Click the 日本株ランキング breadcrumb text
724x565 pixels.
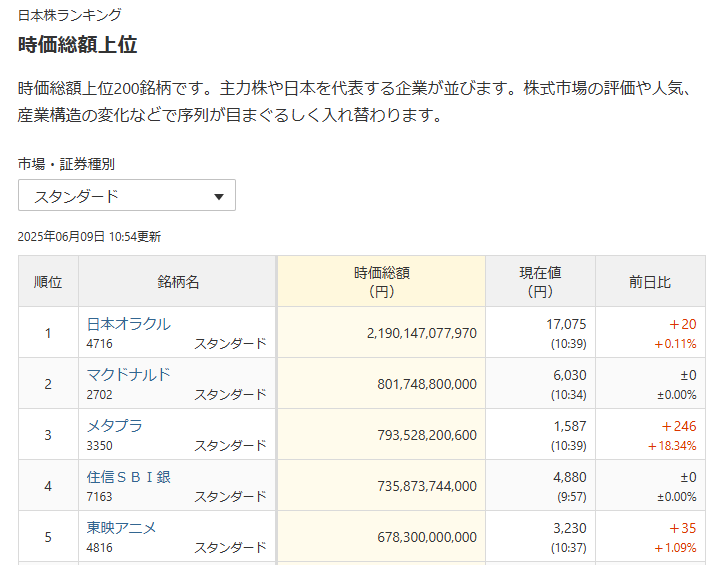tap(70, 15)
